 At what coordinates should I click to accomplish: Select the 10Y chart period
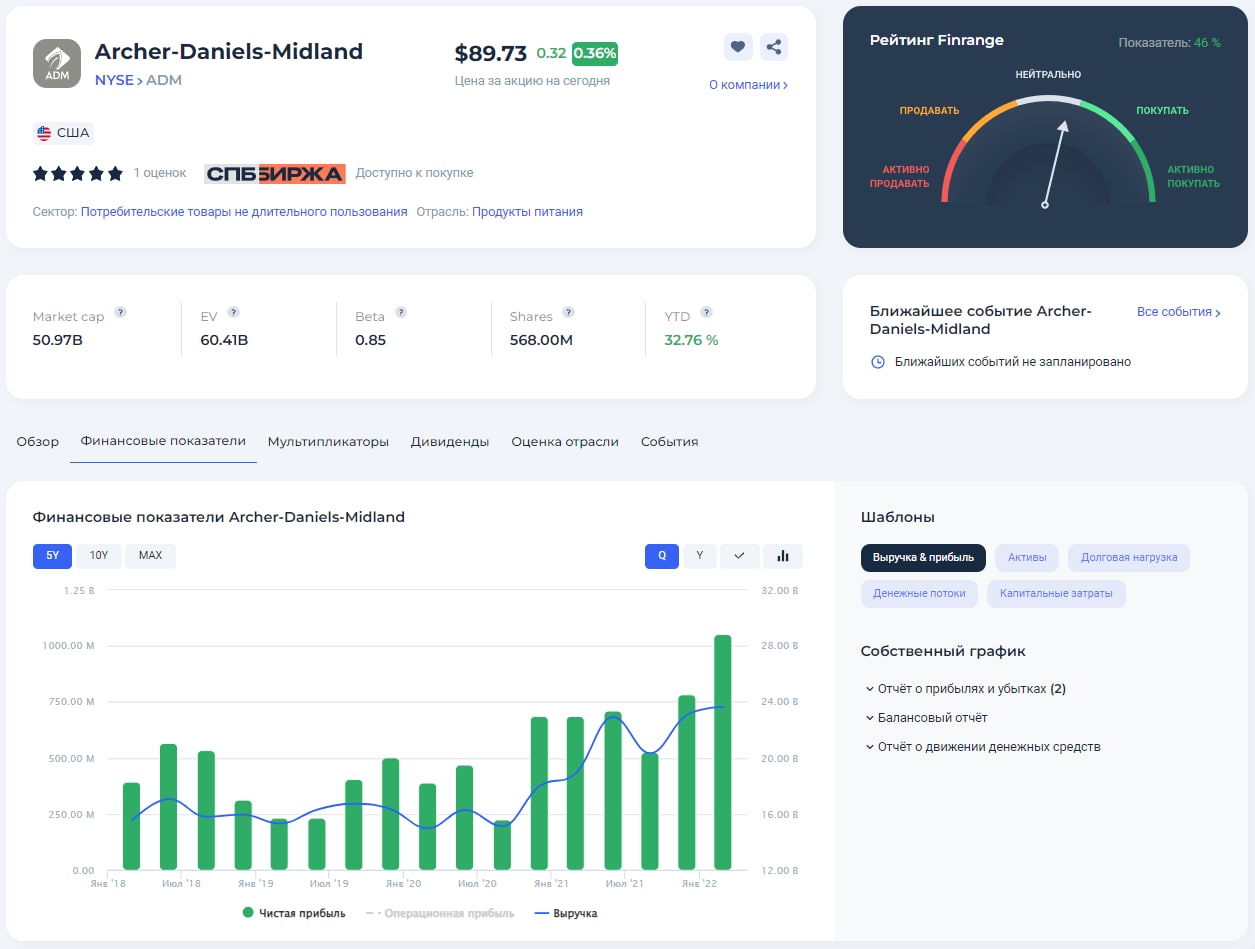[99, 555]
